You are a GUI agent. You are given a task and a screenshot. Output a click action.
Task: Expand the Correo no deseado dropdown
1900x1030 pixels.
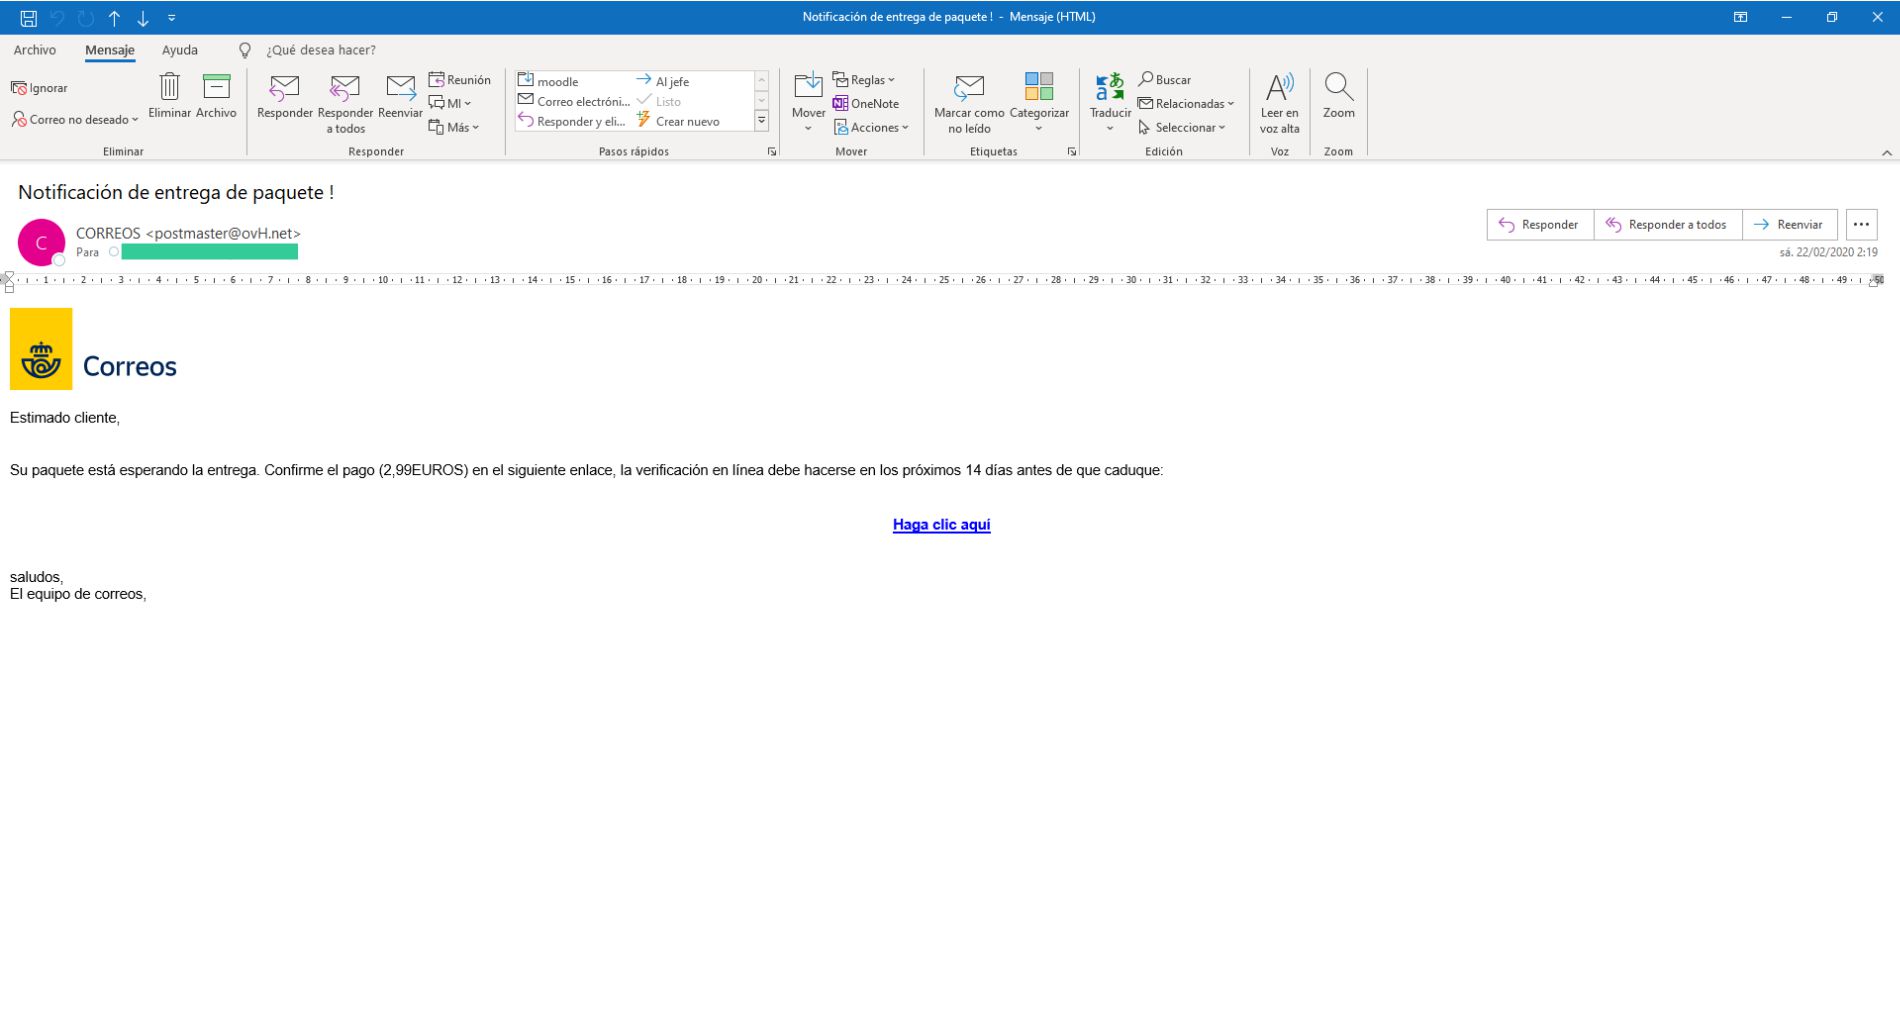pyautogui.click(x=76, y=120)
